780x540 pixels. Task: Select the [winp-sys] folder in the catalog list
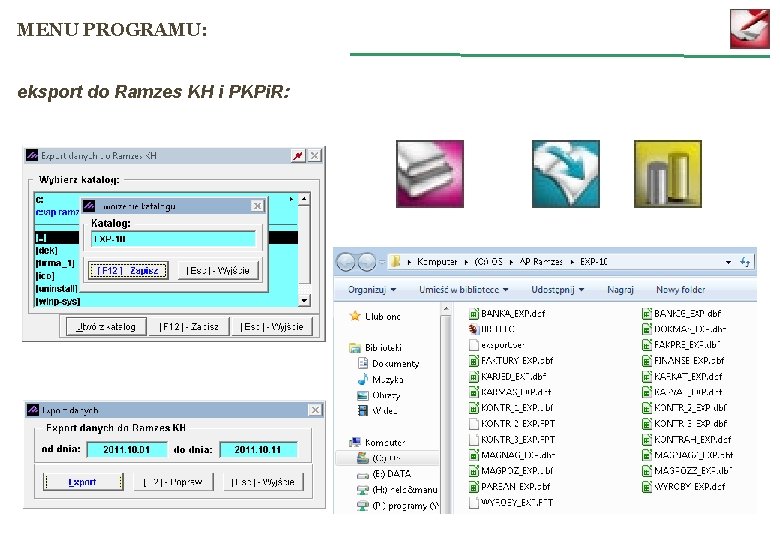click(58, 301)
